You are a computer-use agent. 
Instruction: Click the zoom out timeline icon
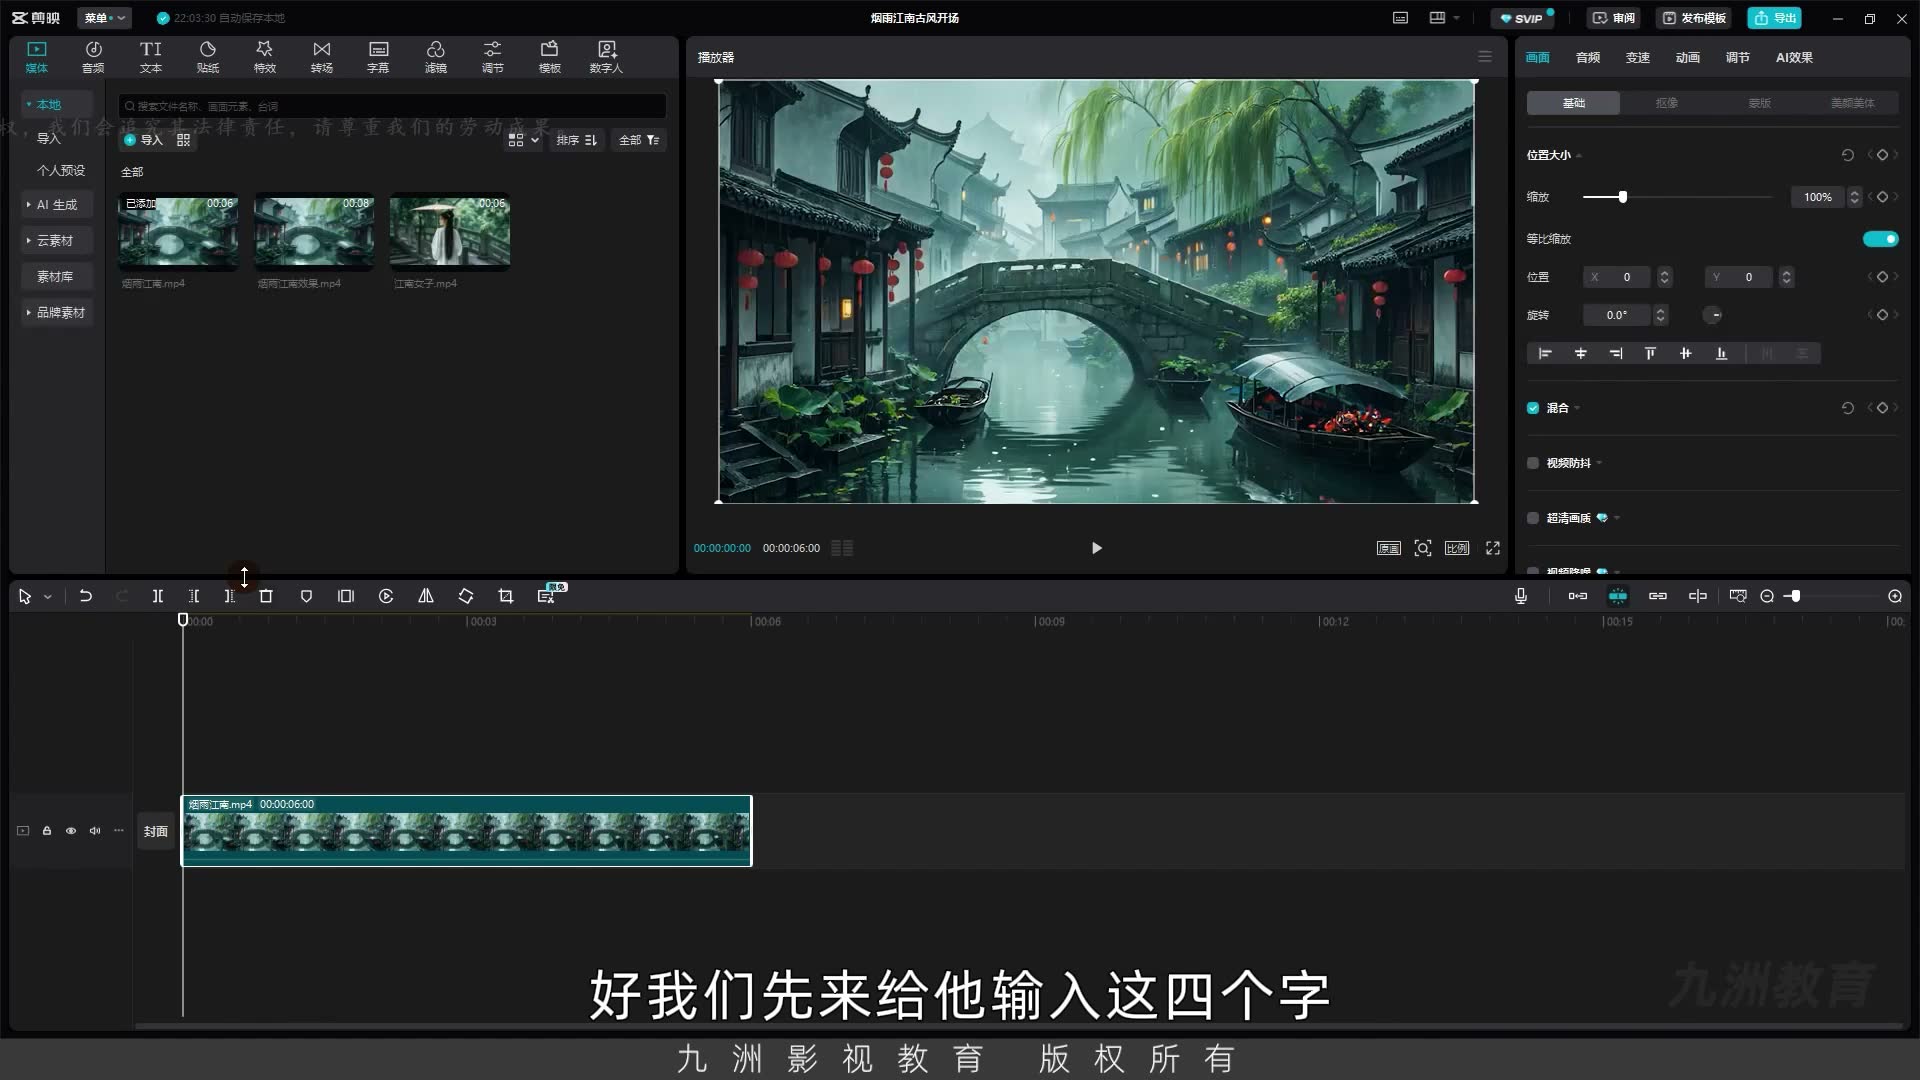click(1767, 596)
